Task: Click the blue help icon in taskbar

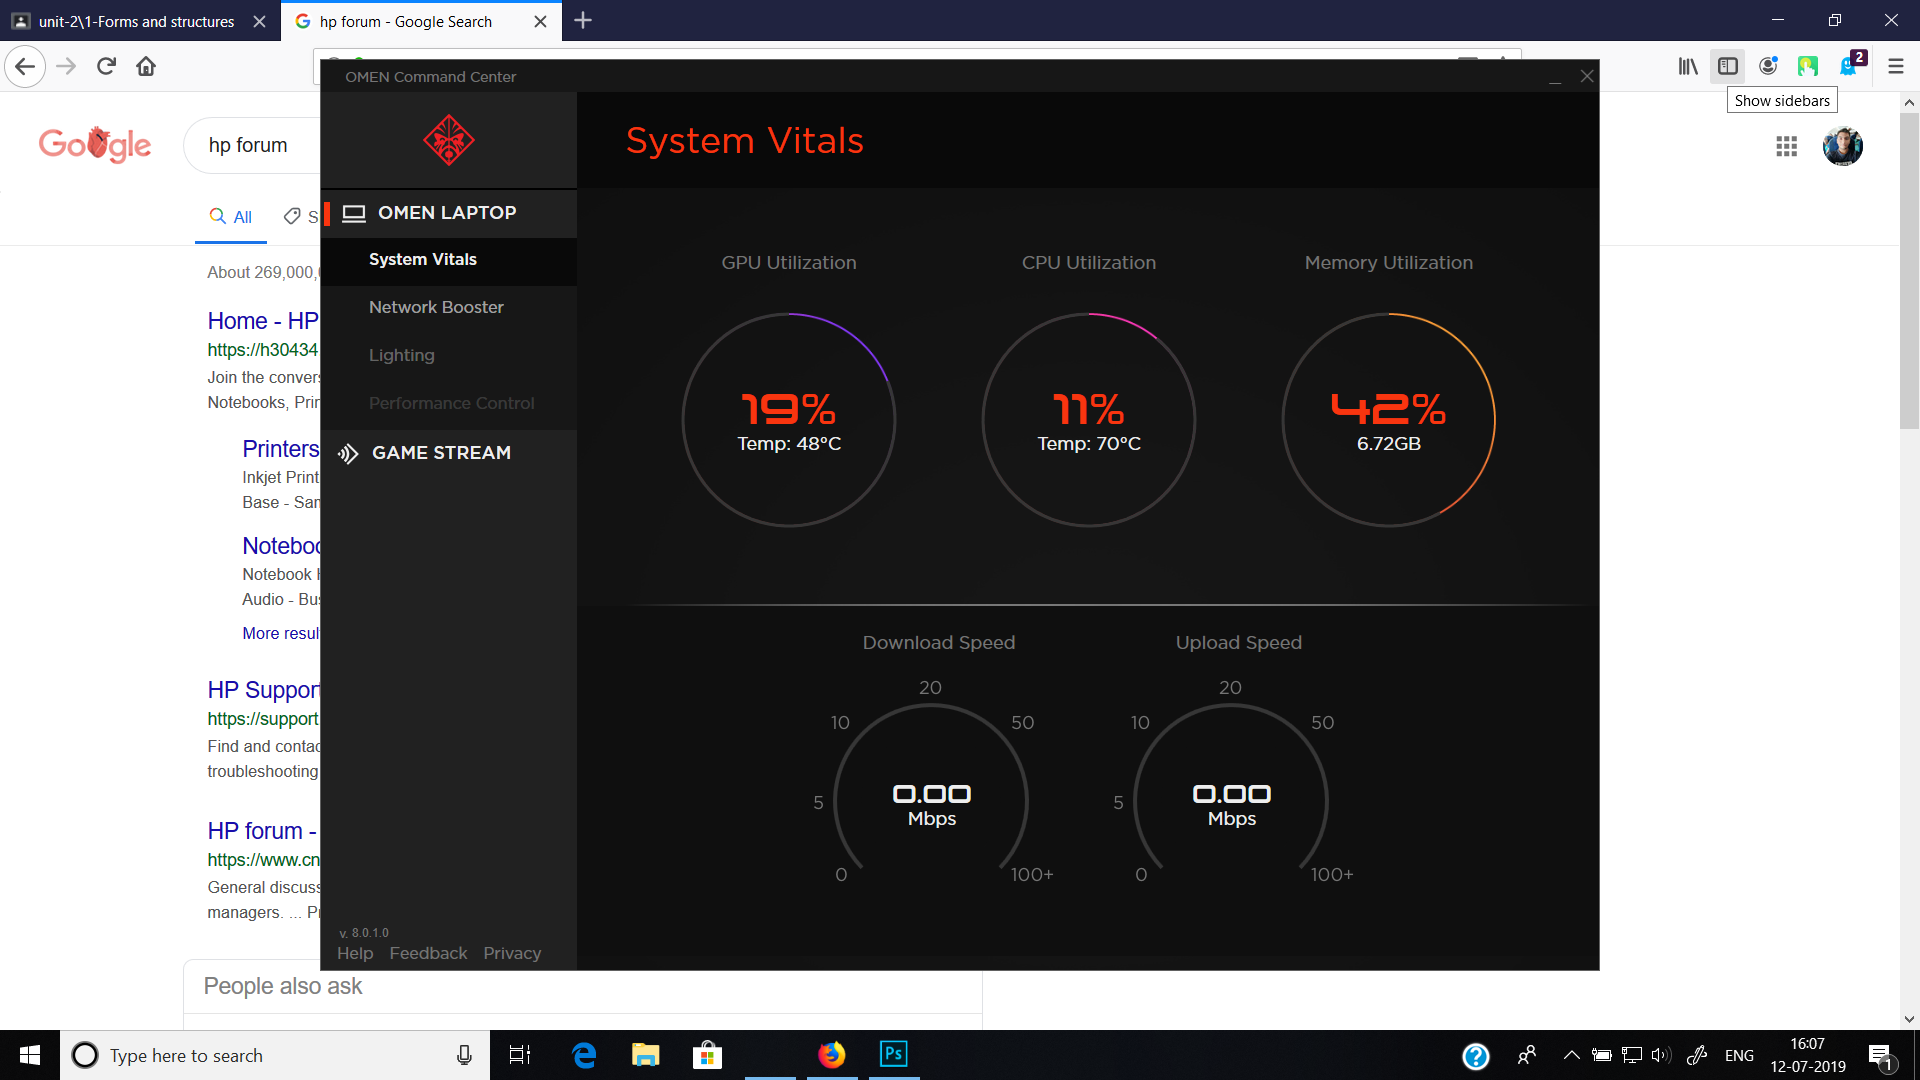Action: pyautogui.click(x=1476, y=1056)
